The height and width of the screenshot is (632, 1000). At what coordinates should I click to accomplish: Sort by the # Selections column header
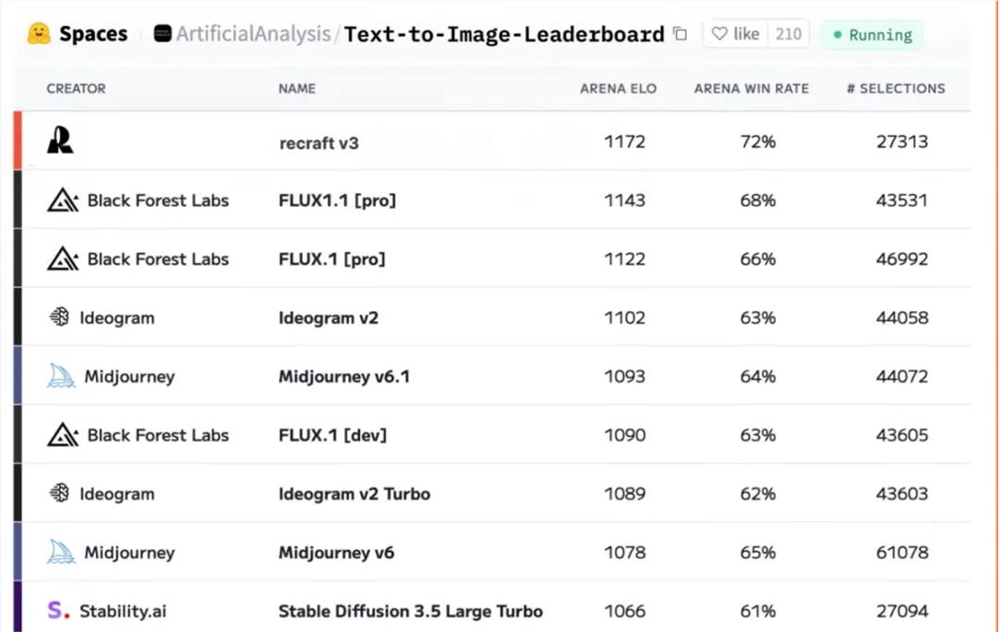pos(895,88)
